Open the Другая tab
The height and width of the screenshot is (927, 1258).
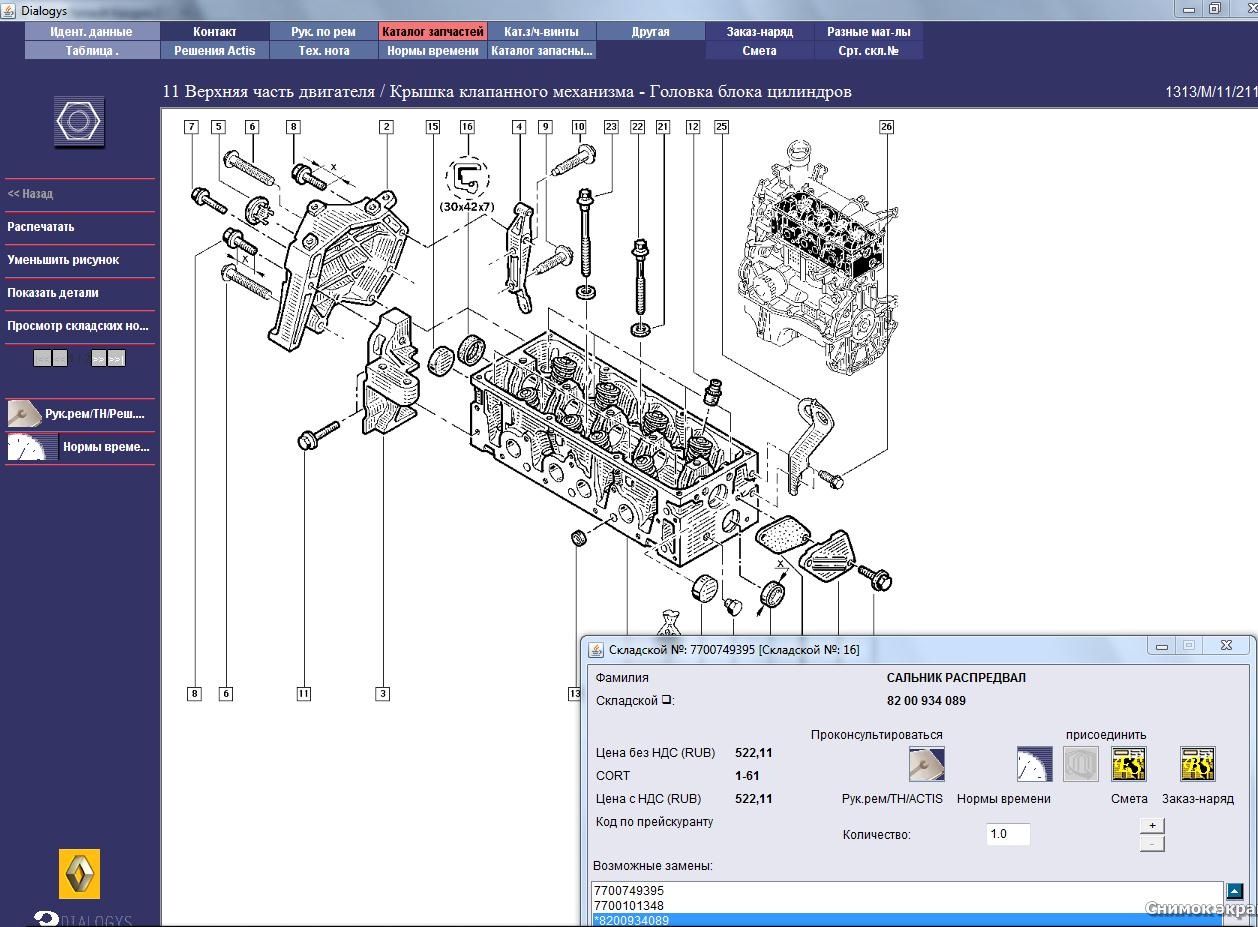651,32
